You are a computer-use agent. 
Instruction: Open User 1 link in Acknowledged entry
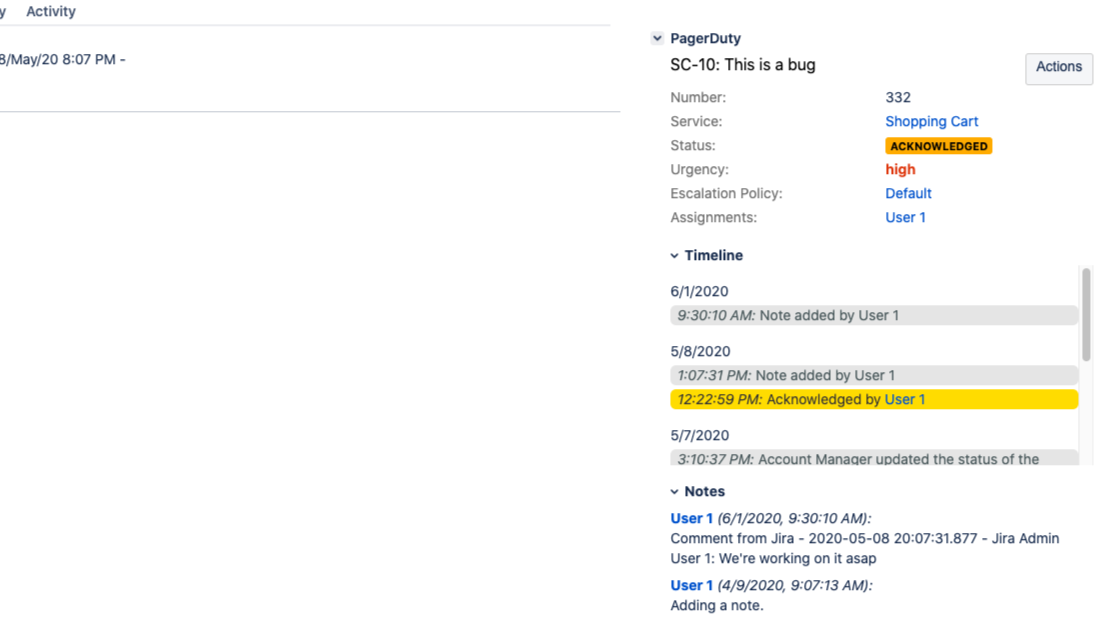coord(904,399)
